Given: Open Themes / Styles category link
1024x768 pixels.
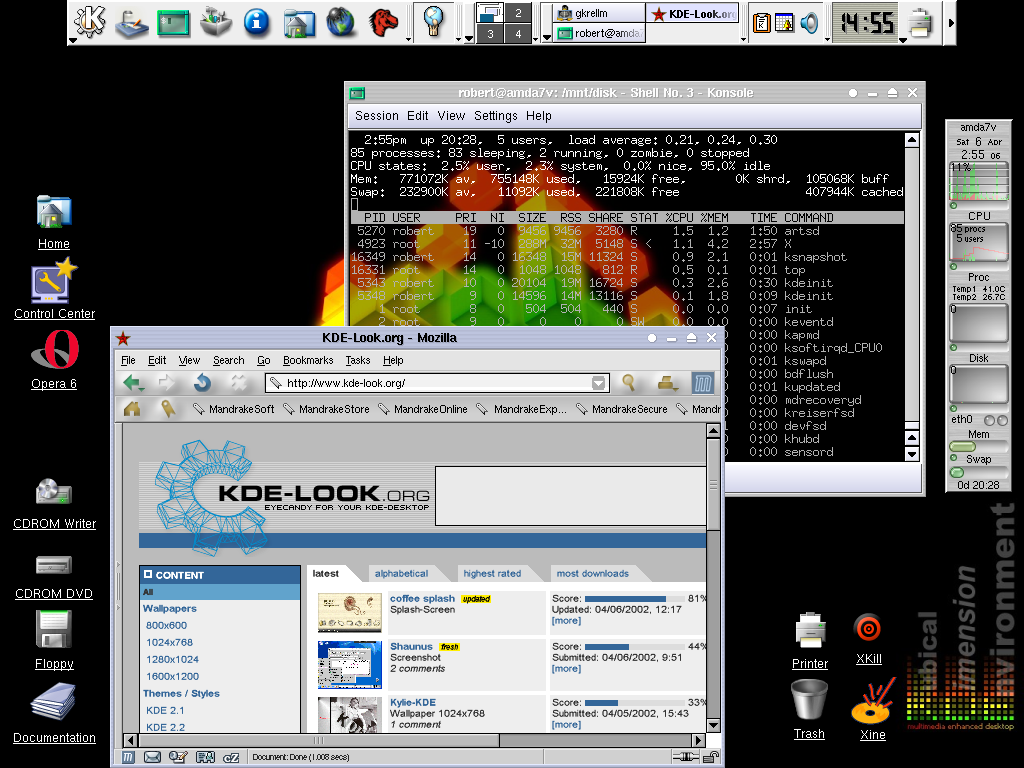Looking at the screenshot, I should point(182,693).
